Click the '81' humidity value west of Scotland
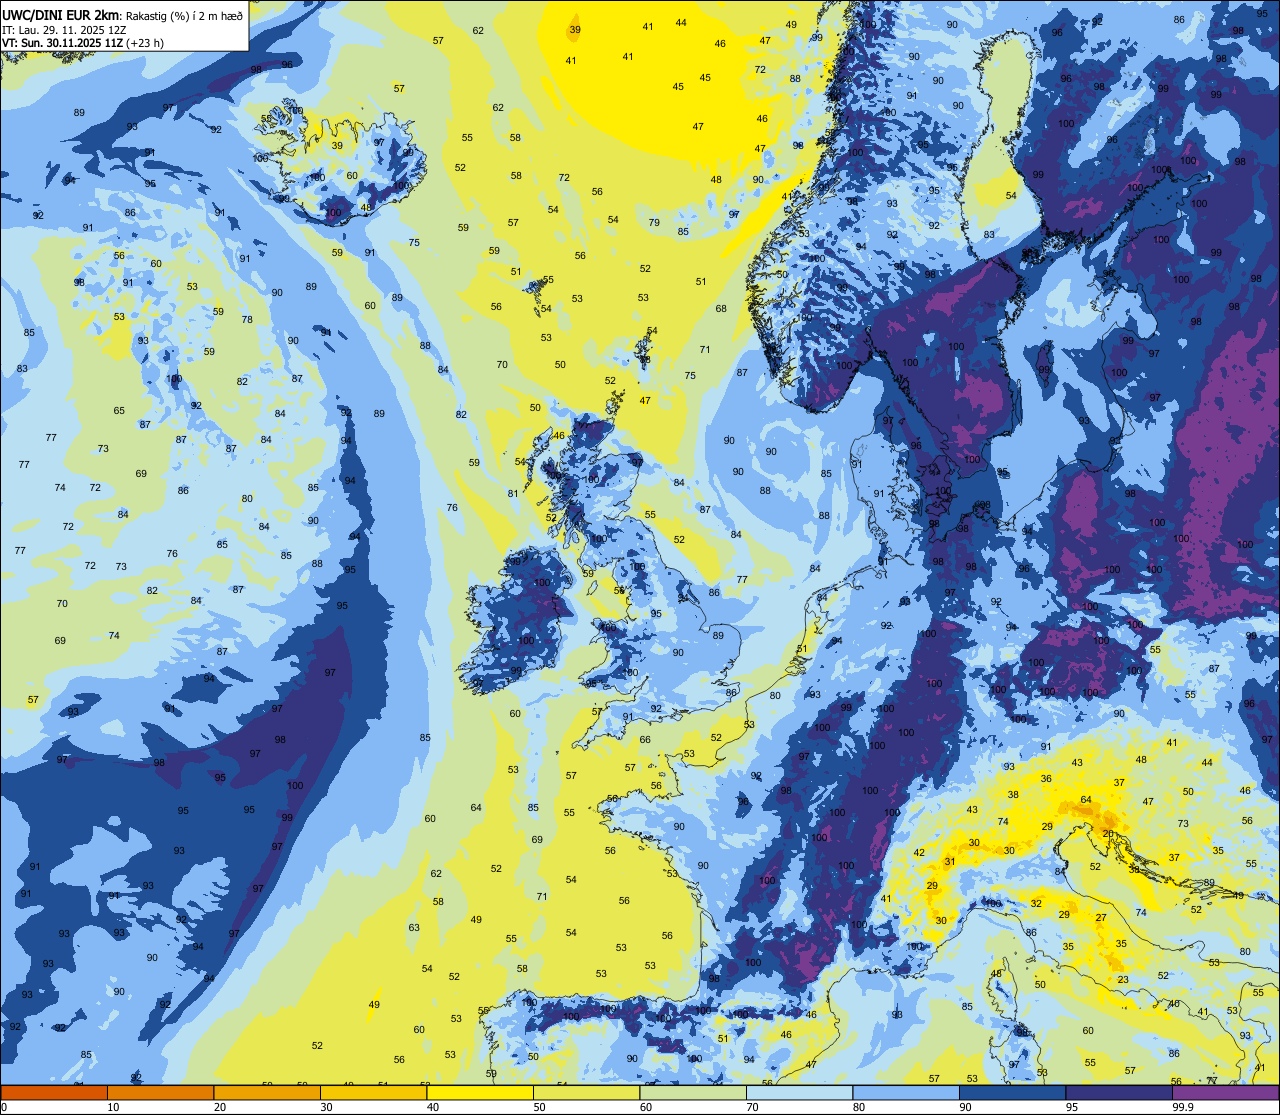 click(x=513, y=493)
